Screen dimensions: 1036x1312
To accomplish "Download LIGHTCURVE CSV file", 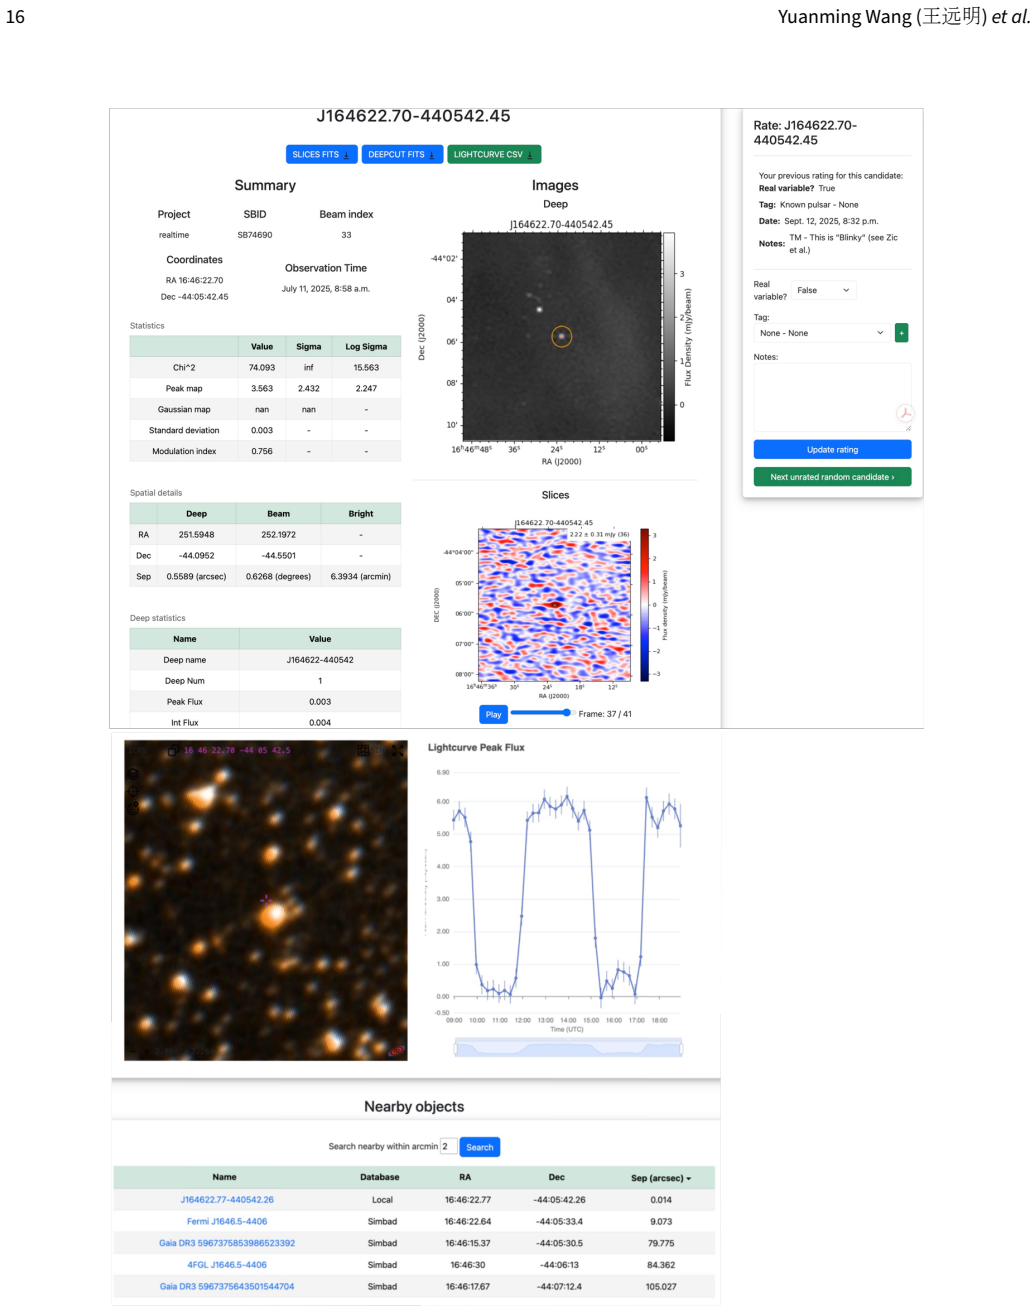I will 494,154.
